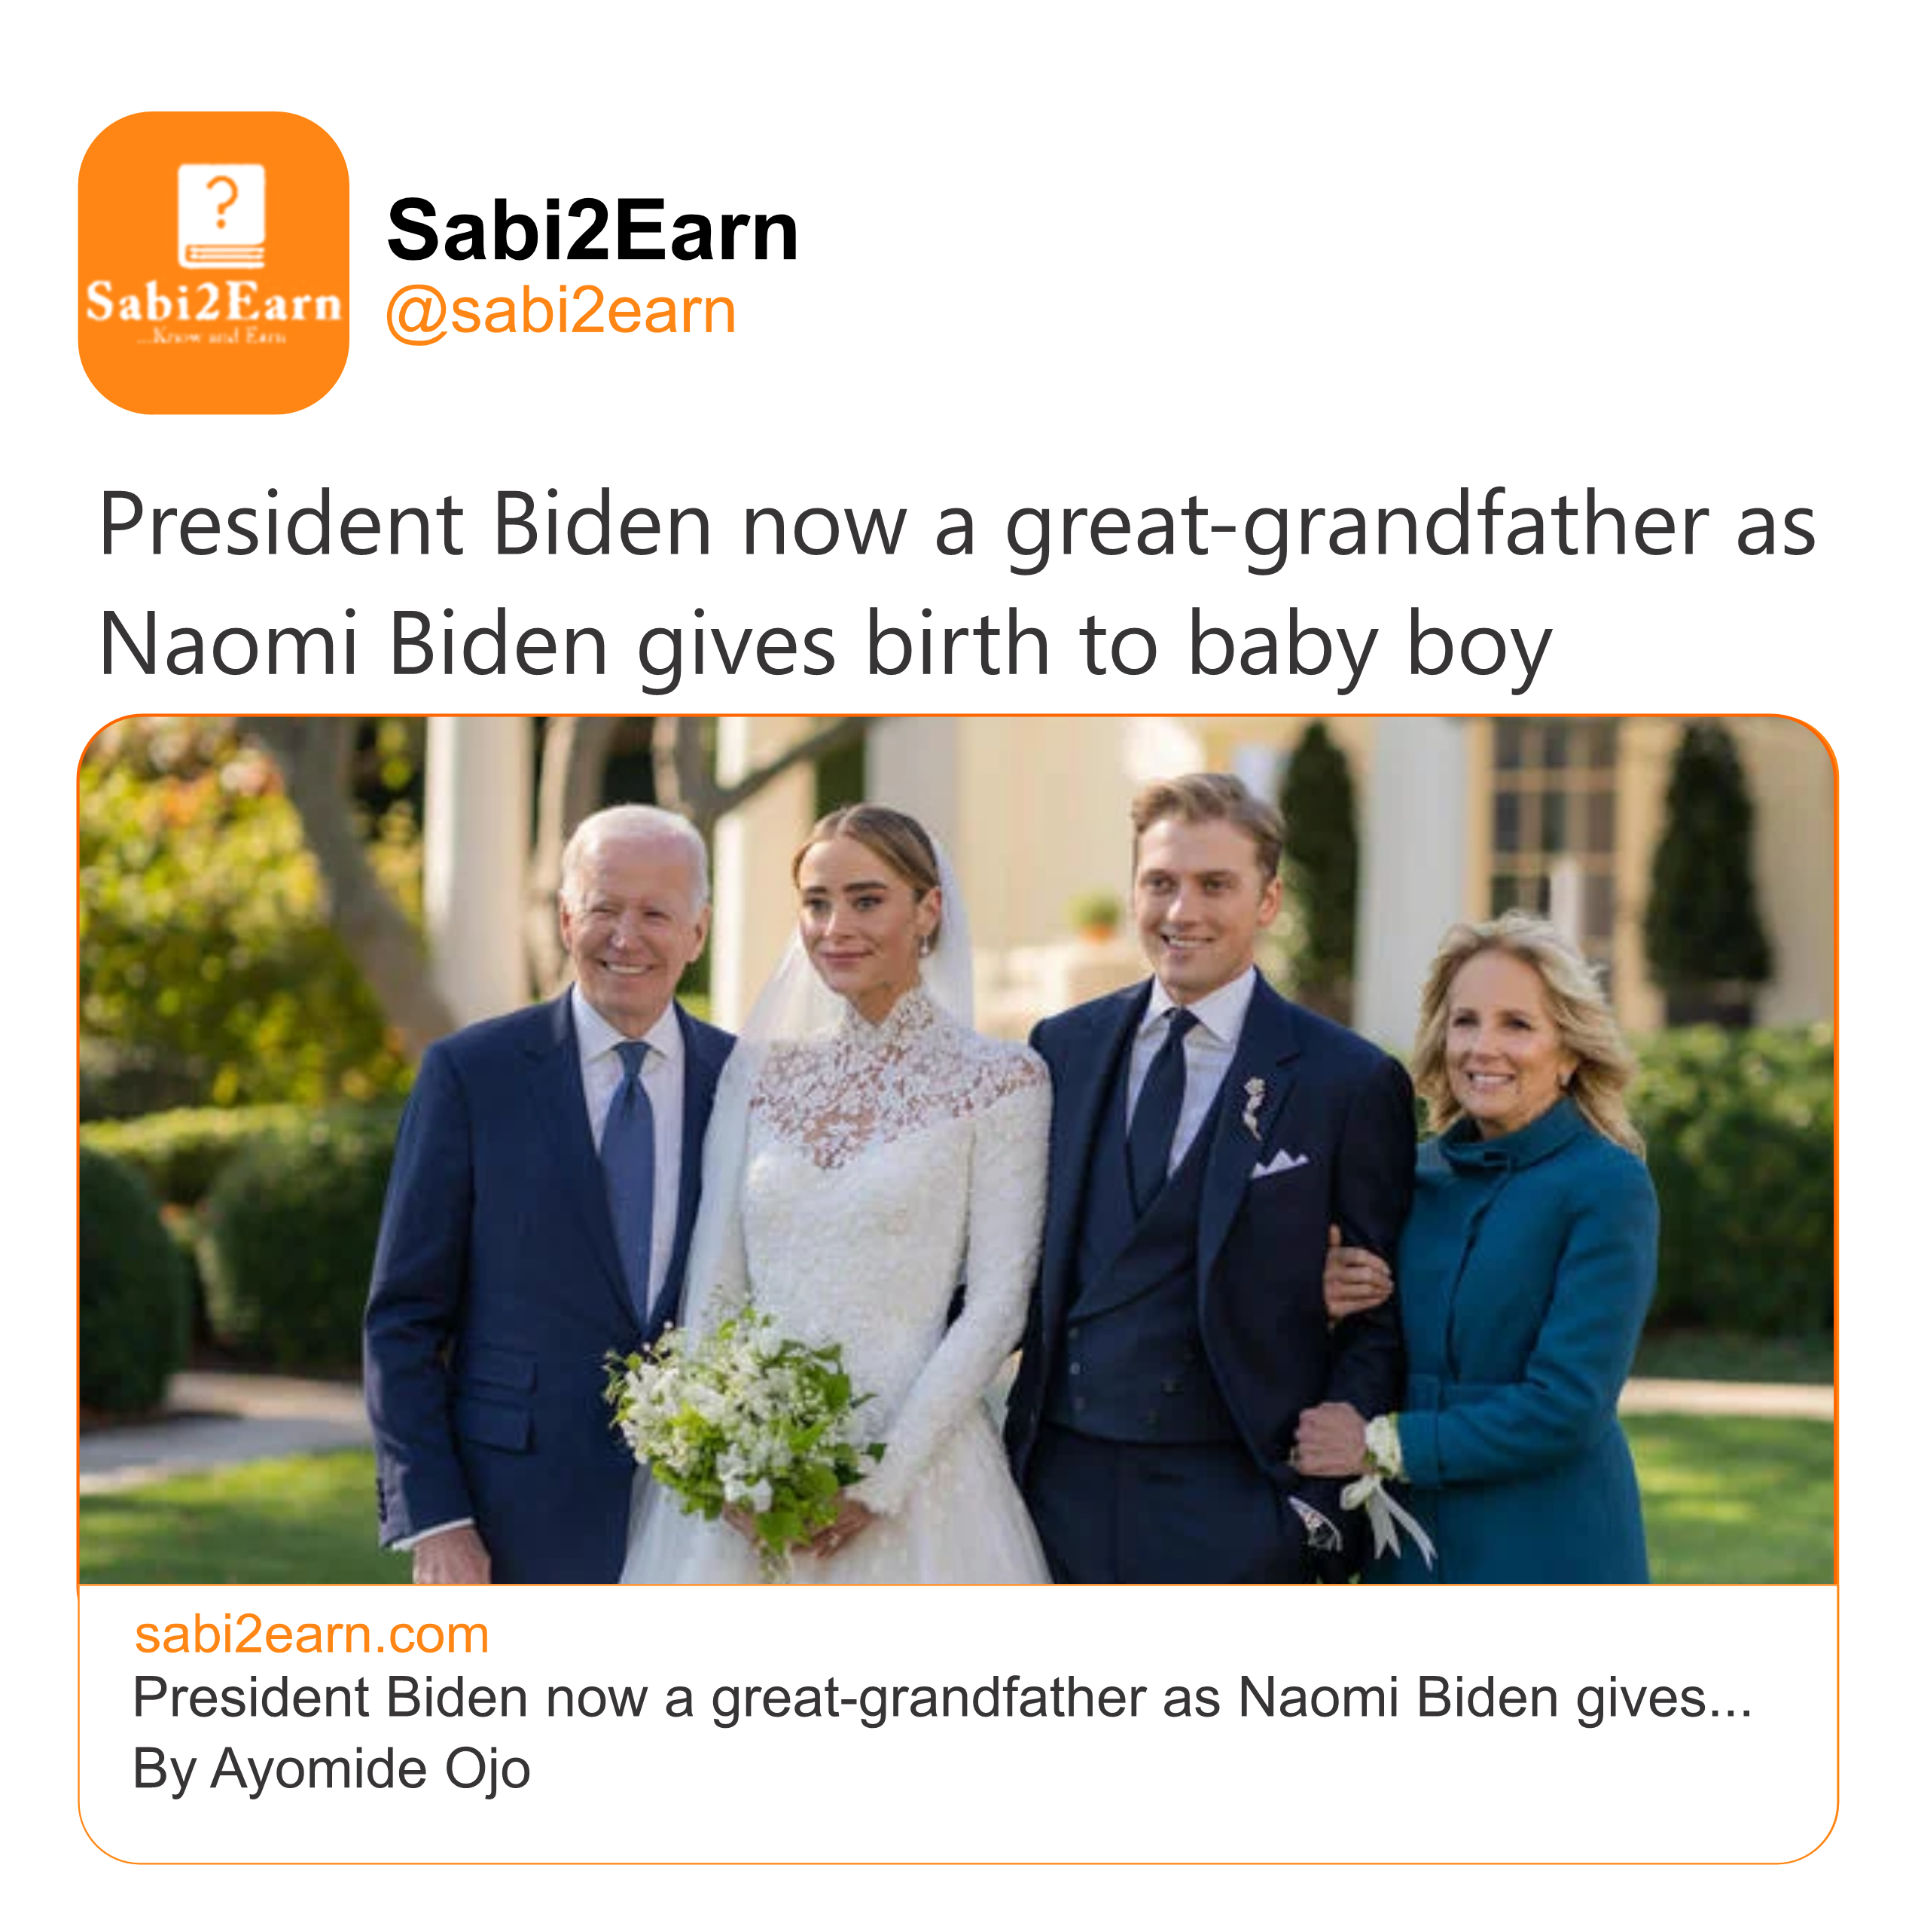The height and width of the screenshot is (1932, 1915).
Task: Click the groom's white pocket square
Action: point(1279,1163)
